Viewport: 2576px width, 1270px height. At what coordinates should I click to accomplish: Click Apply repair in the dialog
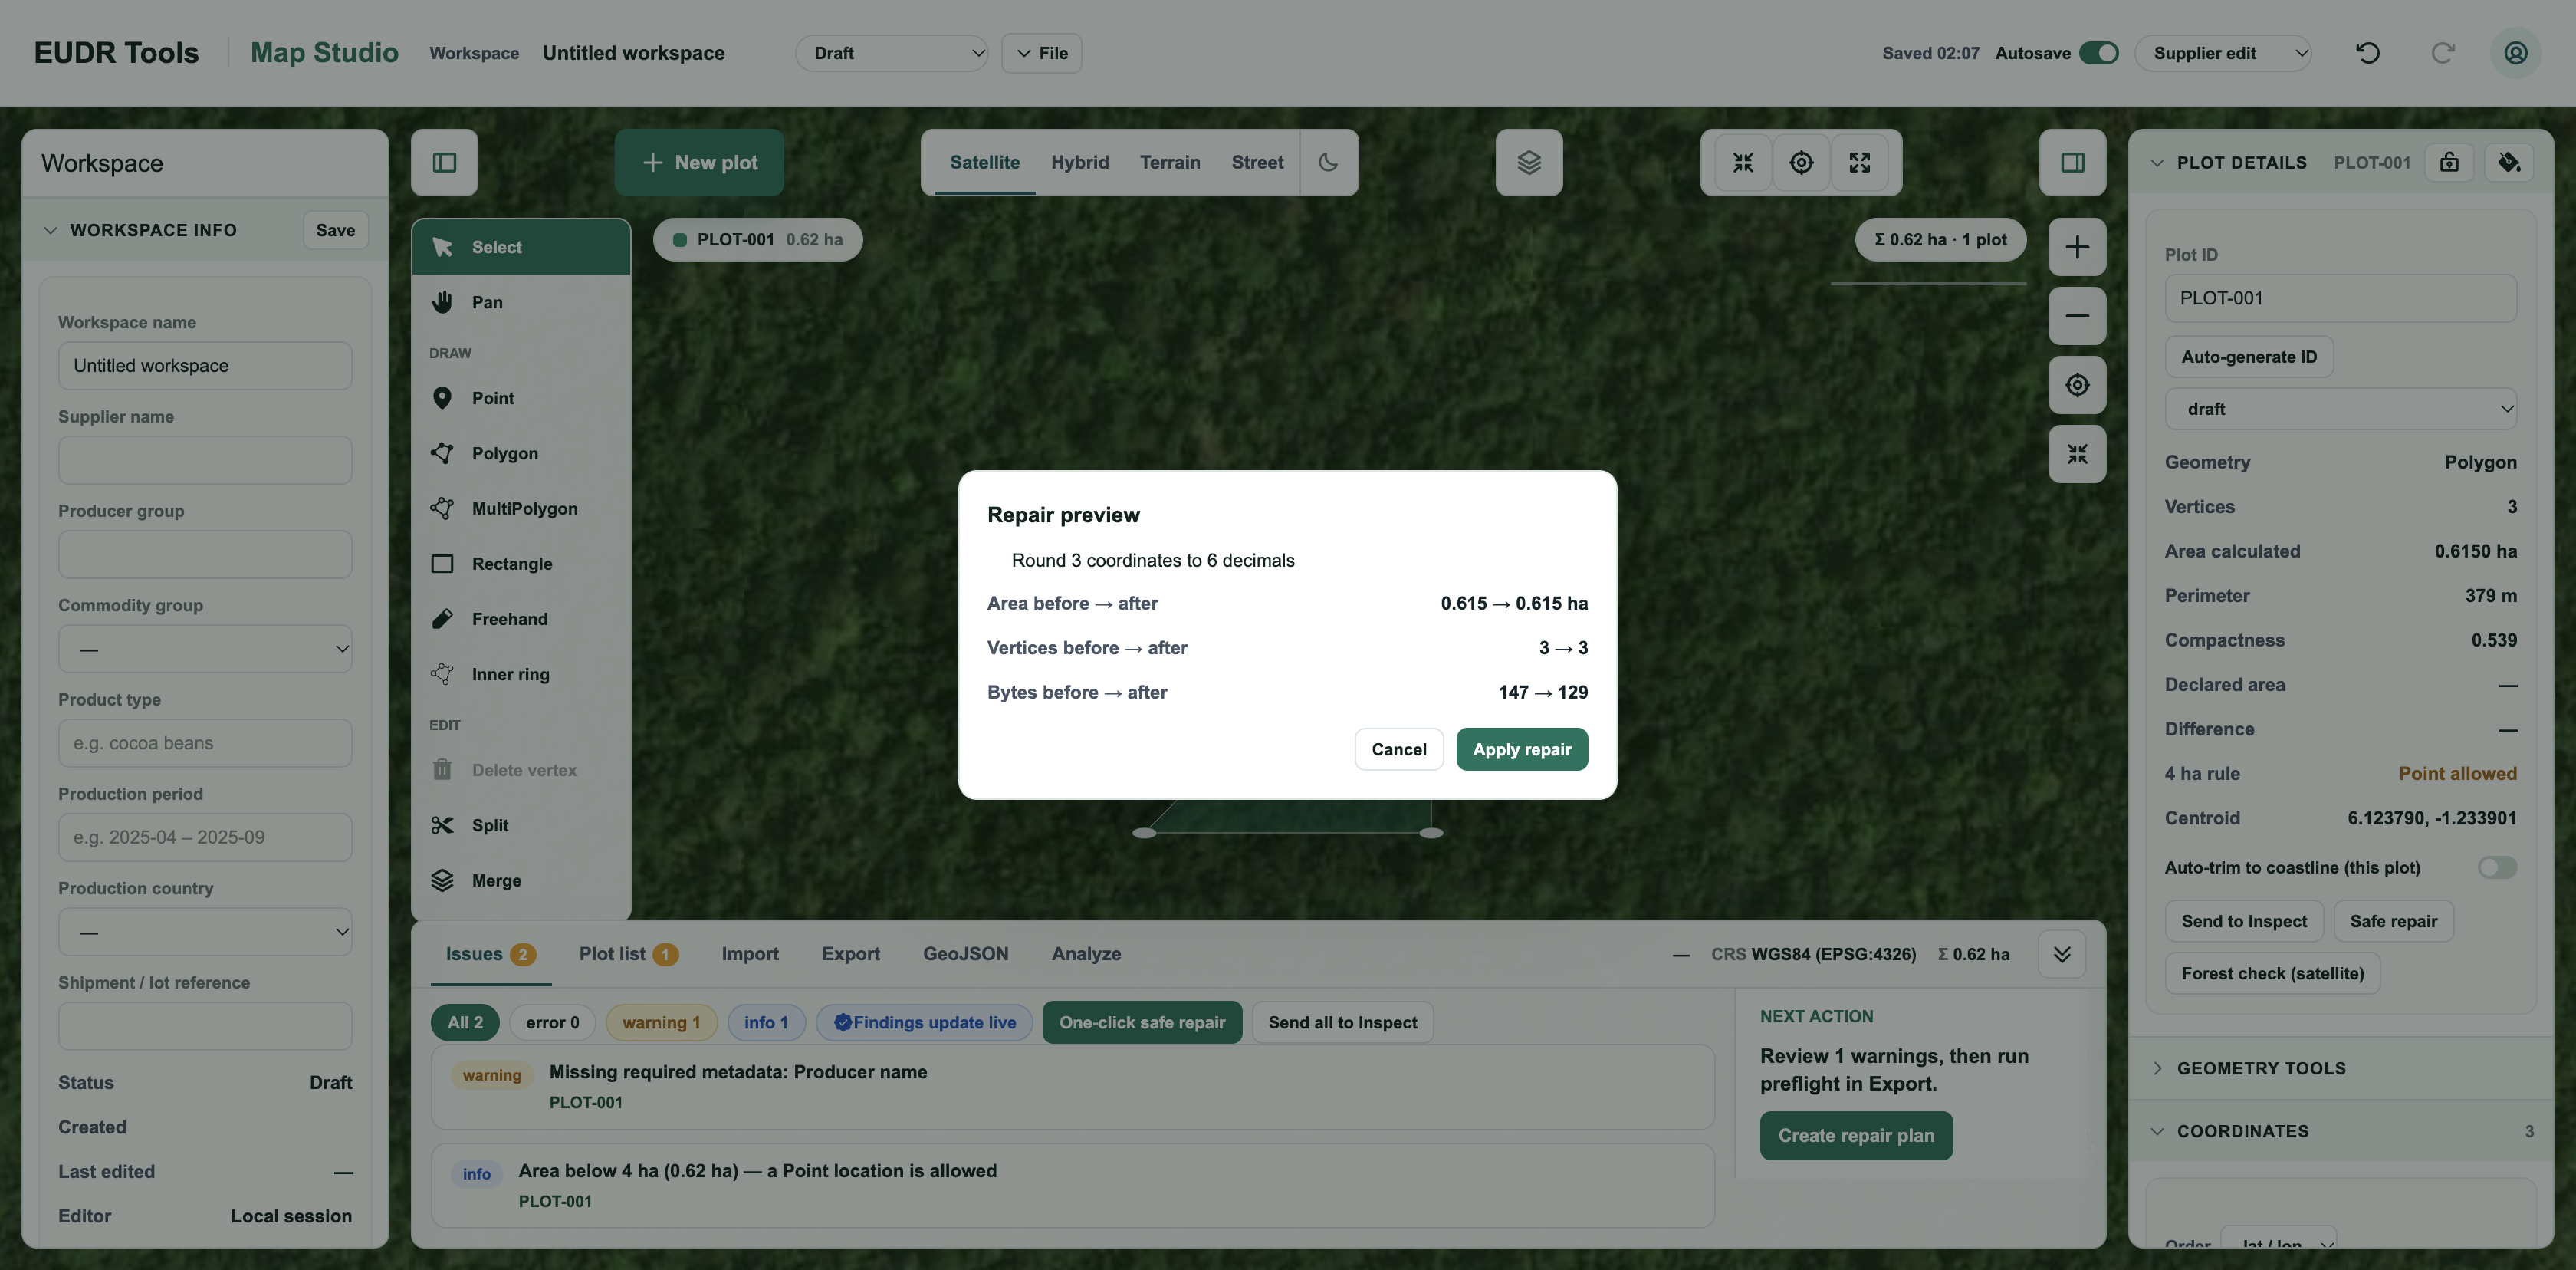(1521, 749)
